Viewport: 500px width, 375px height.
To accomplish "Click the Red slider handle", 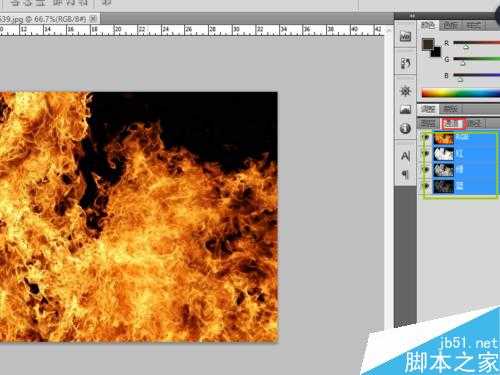I will (x=466, y=46).
